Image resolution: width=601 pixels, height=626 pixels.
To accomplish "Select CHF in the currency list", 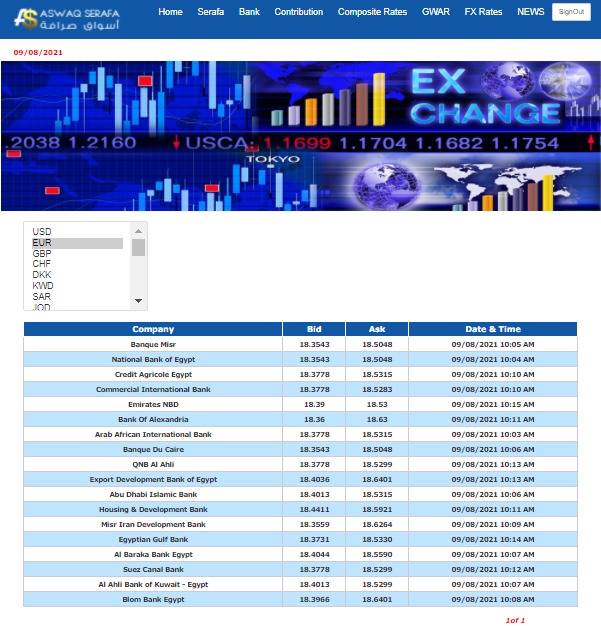I will [77, 264].
